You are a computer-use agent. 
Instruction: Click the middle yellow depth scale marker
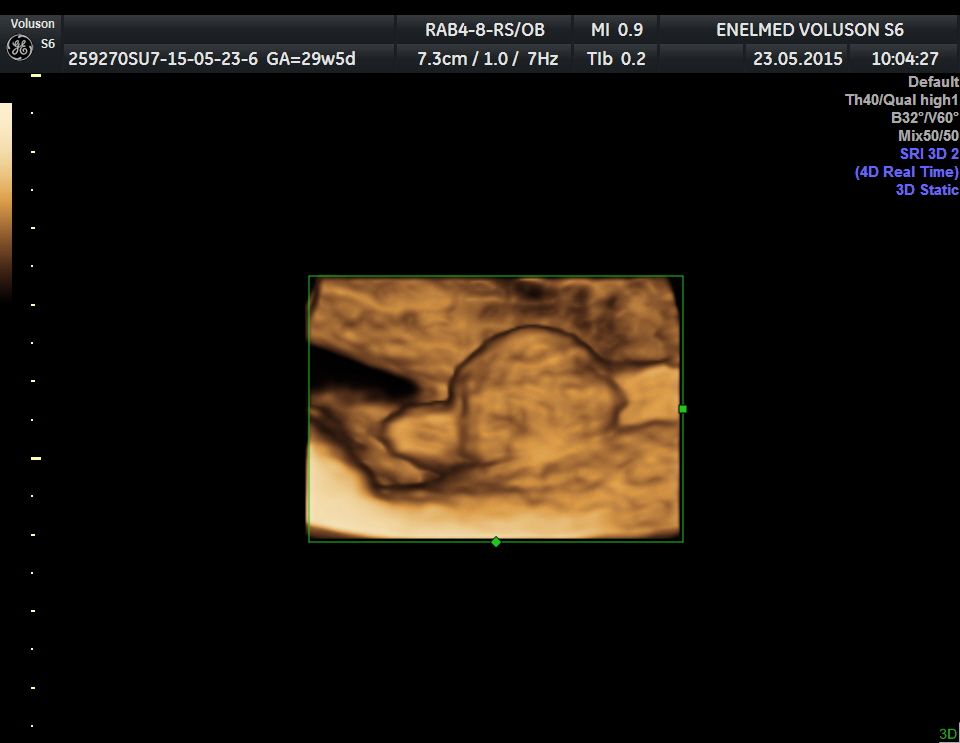click(x=36, y=458)
